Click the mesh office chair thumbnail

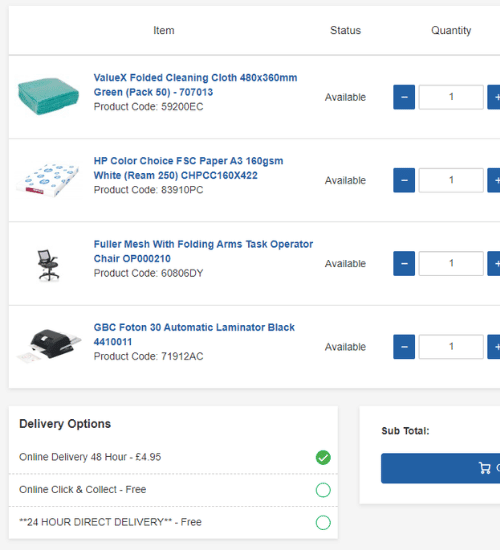coord(48,265)
